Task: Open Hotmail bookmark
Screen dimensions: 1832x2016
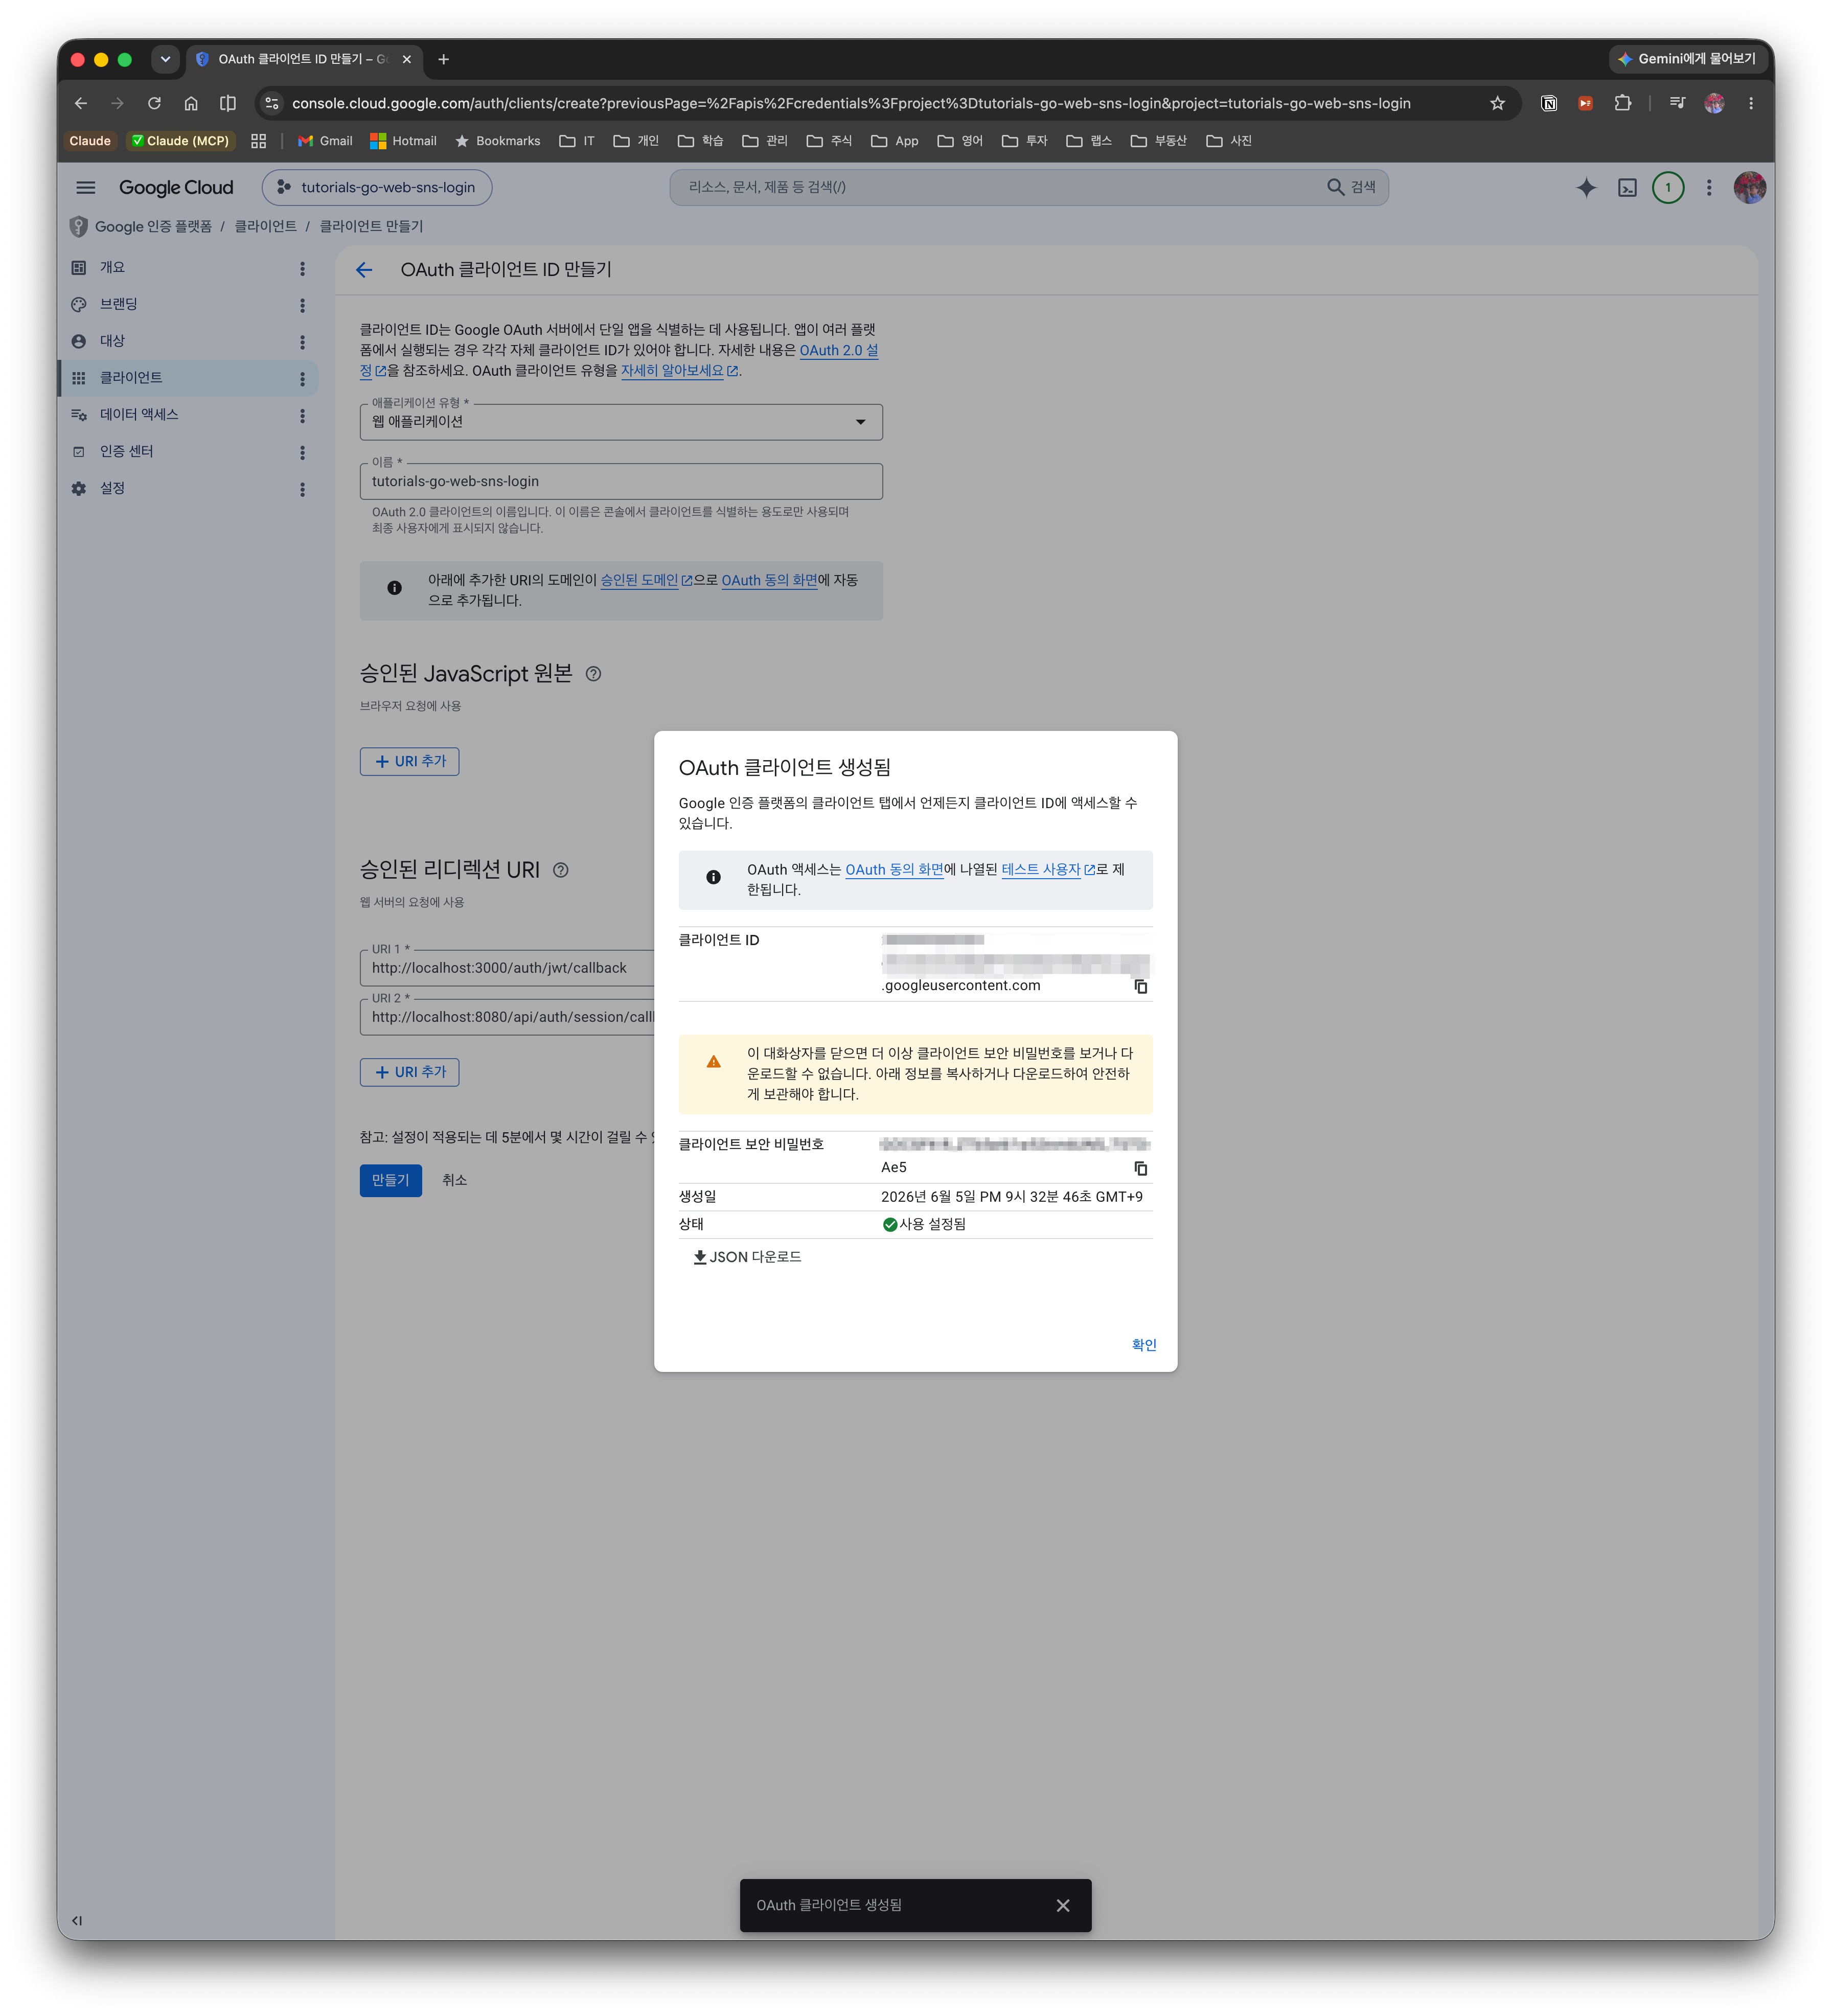Action: [x=404, y=142]
